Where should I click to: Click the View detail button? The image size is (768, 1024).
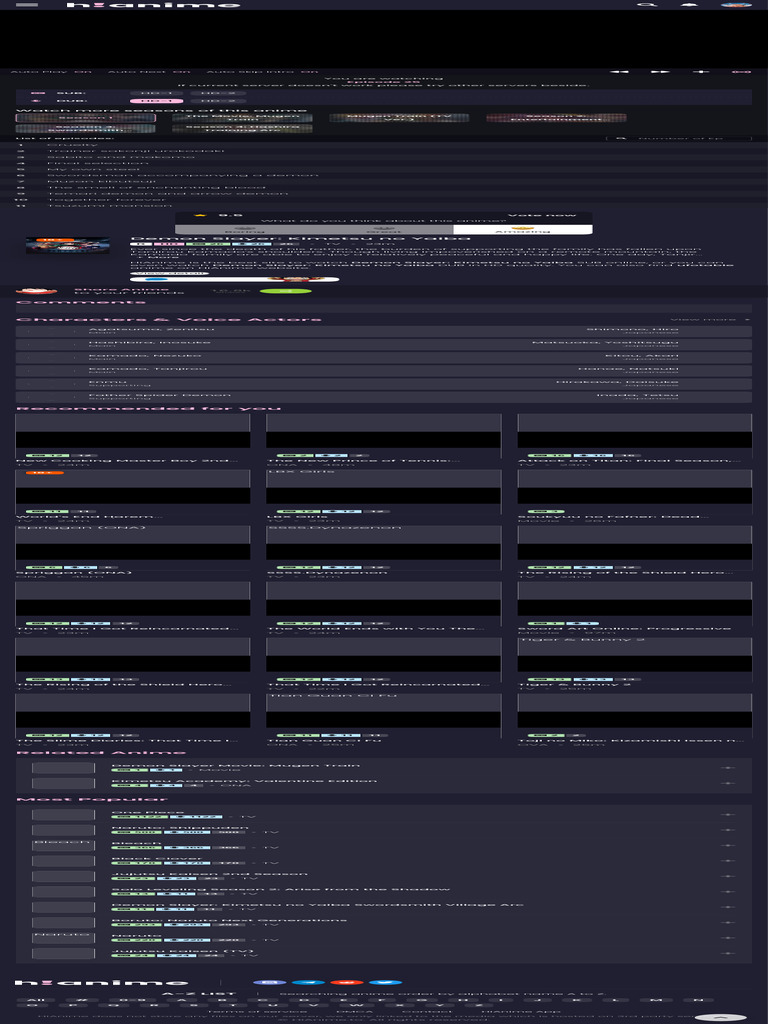tap(169, 273)
